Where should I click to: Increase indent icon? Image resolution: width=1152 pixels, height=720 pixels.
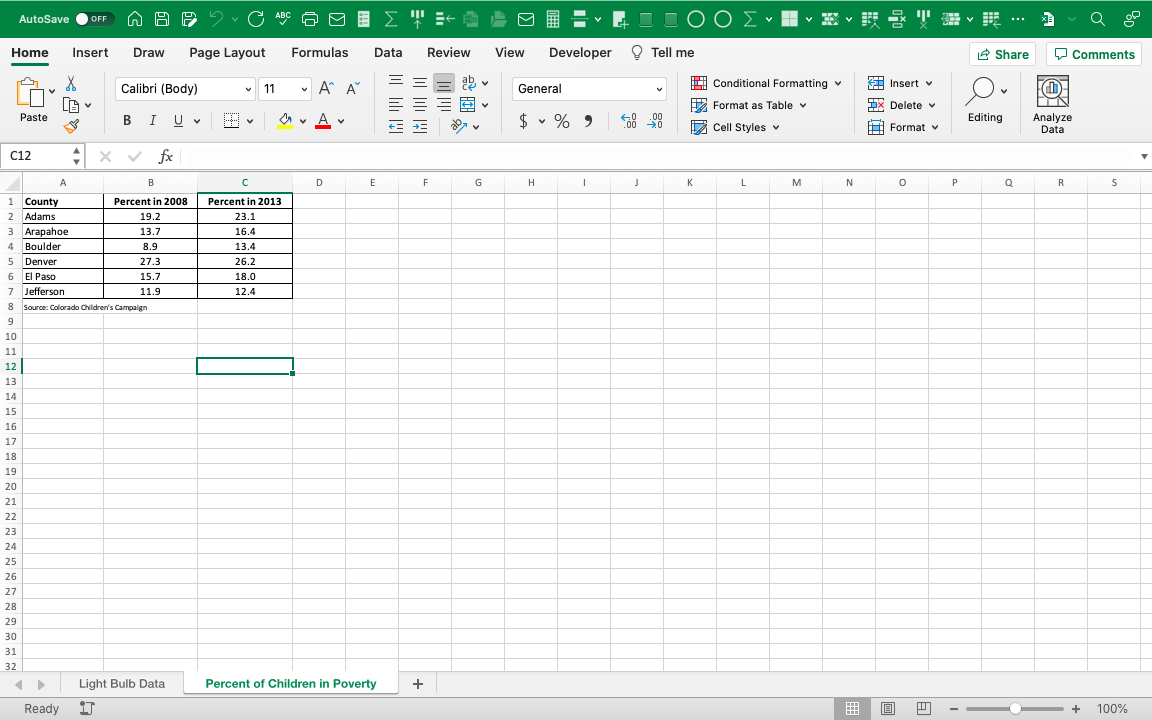click(x=420, y=127)
